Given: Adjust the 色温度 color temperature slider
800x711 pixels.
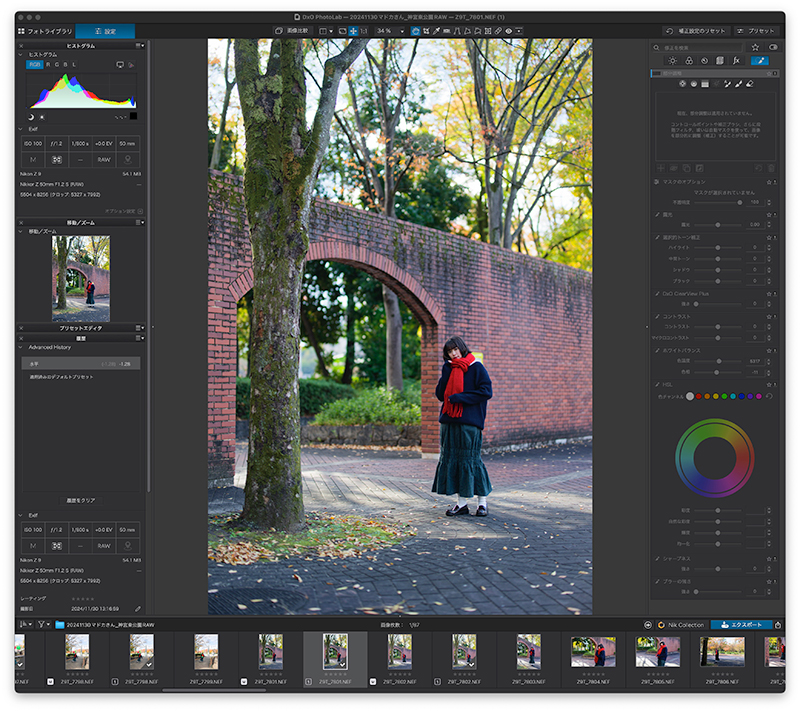Looking at the screenshot, I should 717,361.
